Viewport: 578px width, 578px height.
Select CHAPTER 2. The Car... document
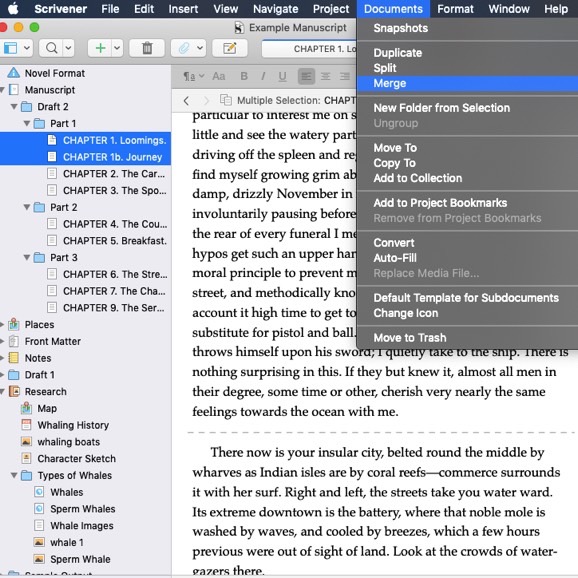pos(85,174)
